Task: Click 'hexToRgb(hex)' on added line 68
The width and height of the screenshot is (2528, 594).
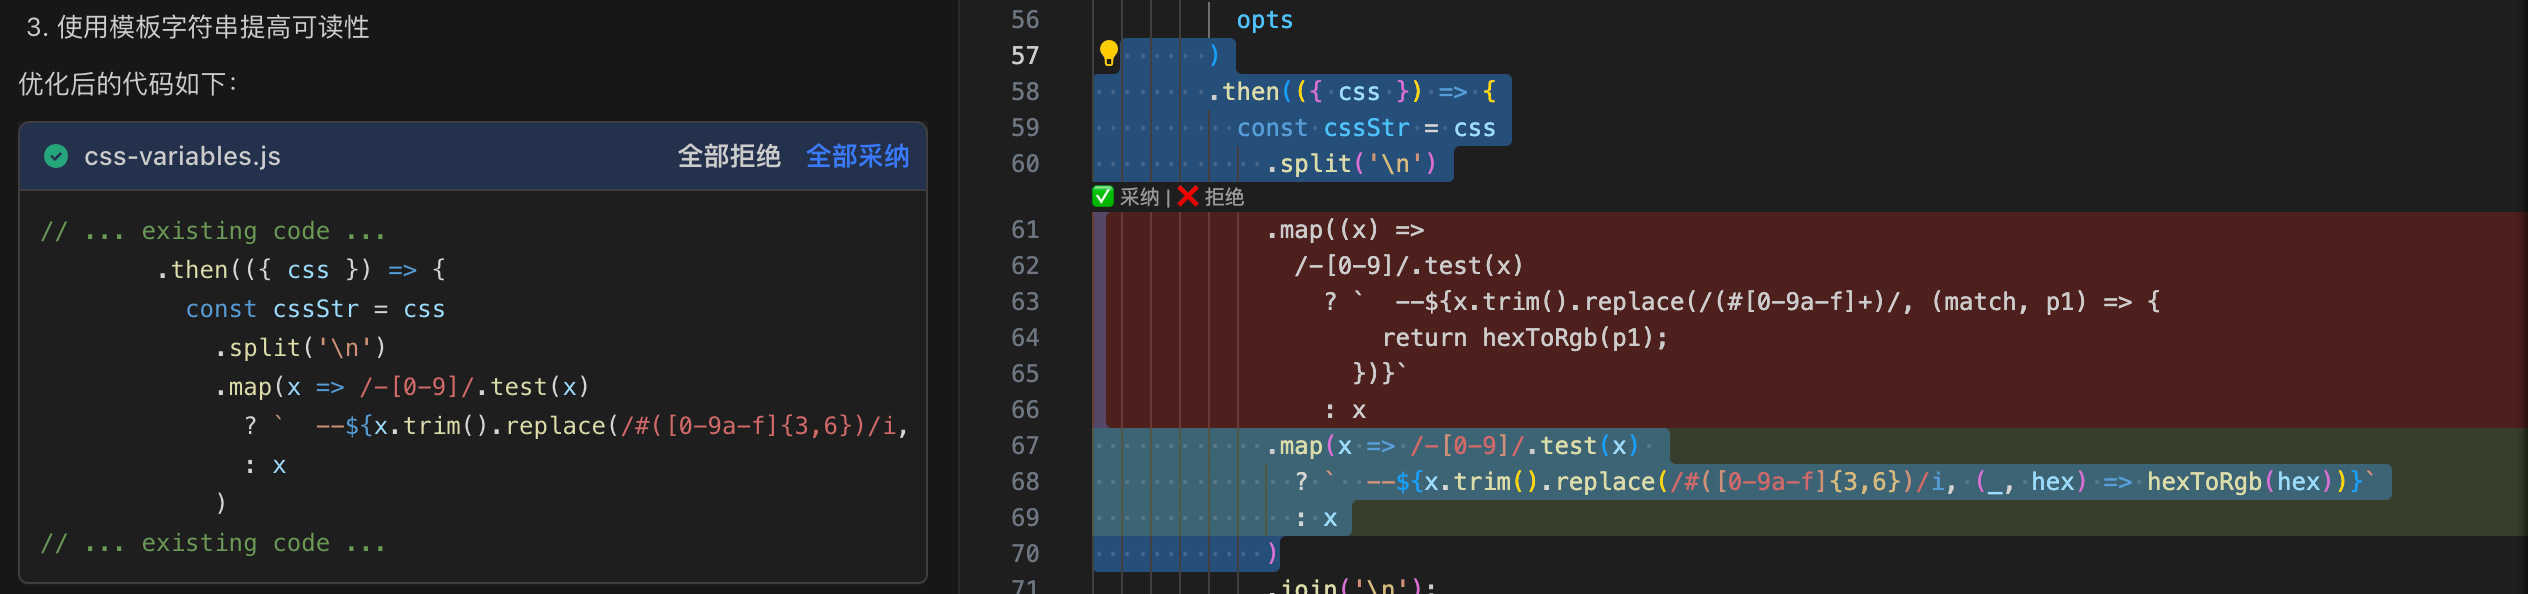Action: tap(2240, 482)
